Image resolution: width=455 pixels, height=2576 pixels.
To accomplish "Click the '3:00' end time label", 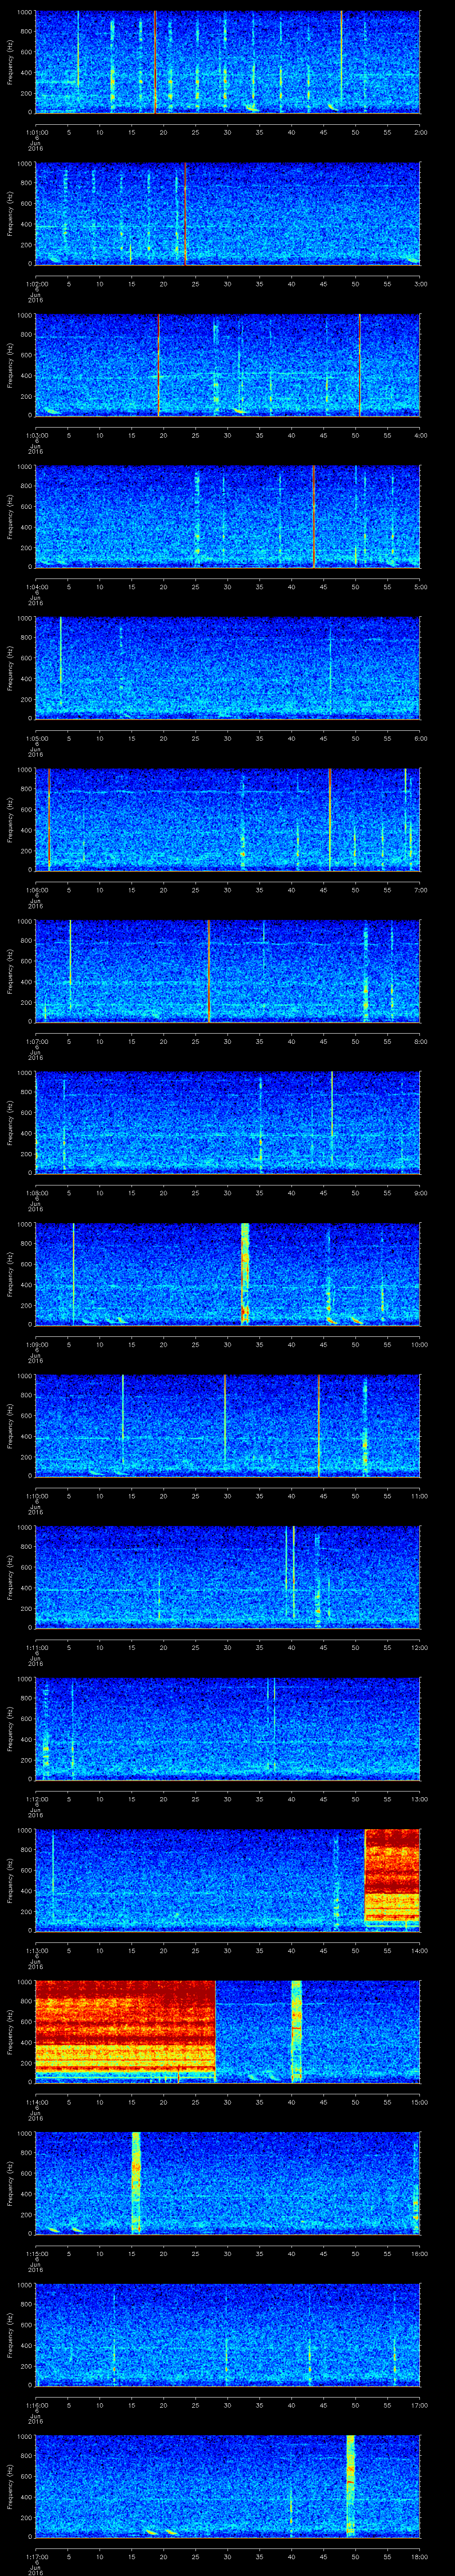I will tap(420, 284).
